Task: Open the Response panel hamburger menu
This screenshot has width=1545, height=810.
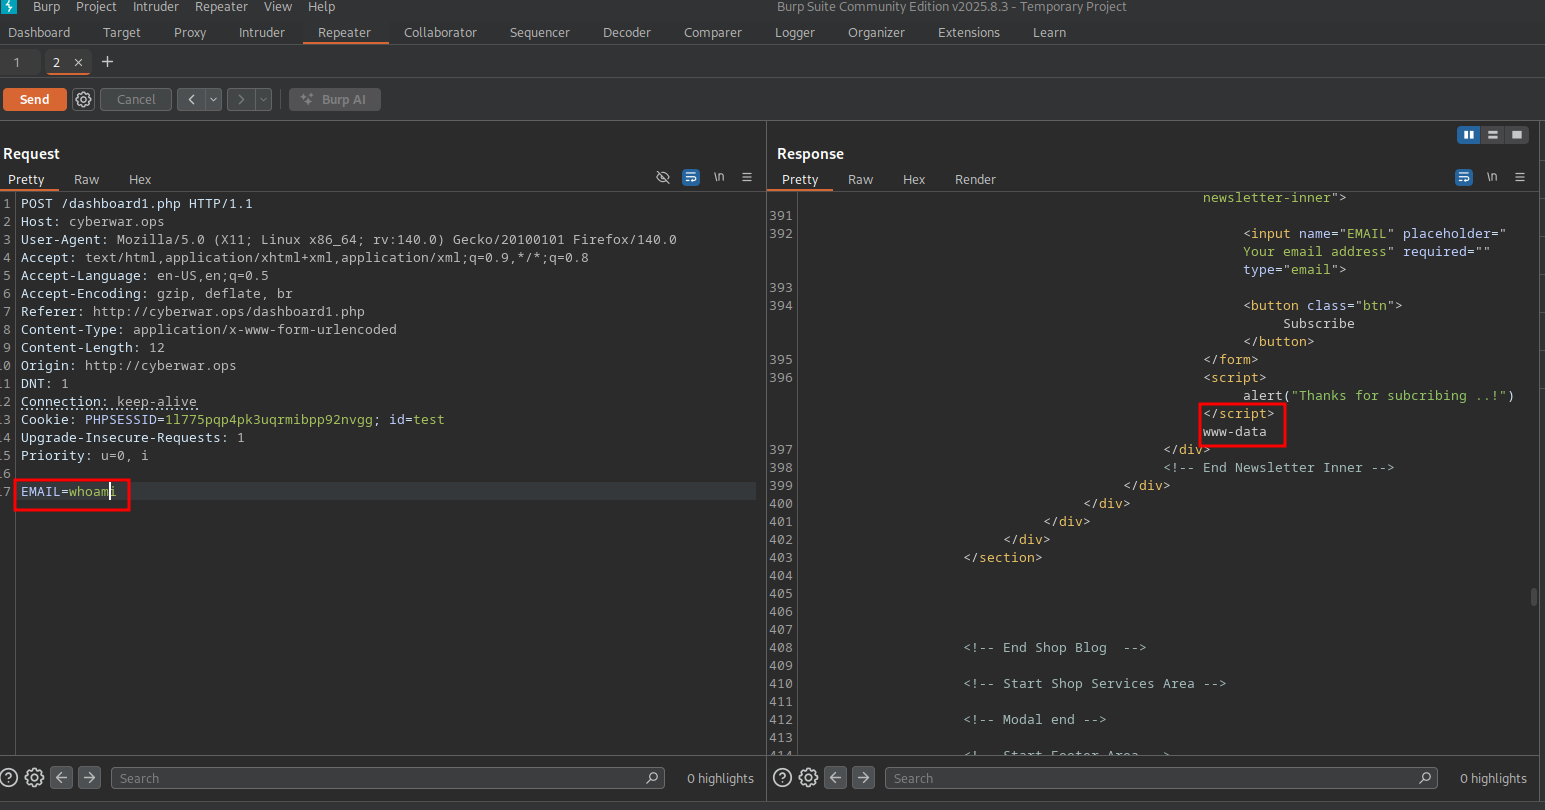Action: (x=1519, y=177)
